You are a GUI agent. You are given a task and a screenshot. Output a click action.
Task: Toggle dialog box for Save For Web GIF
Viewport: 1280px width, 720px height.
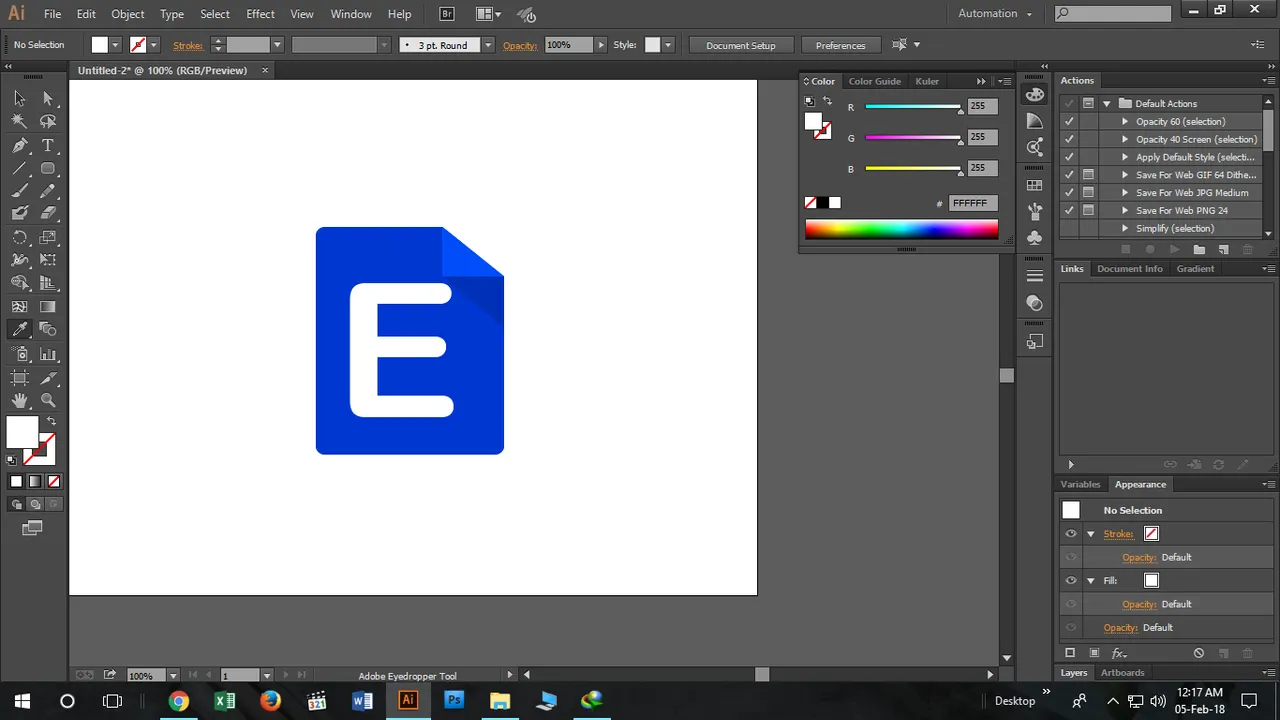(1088, 174)
